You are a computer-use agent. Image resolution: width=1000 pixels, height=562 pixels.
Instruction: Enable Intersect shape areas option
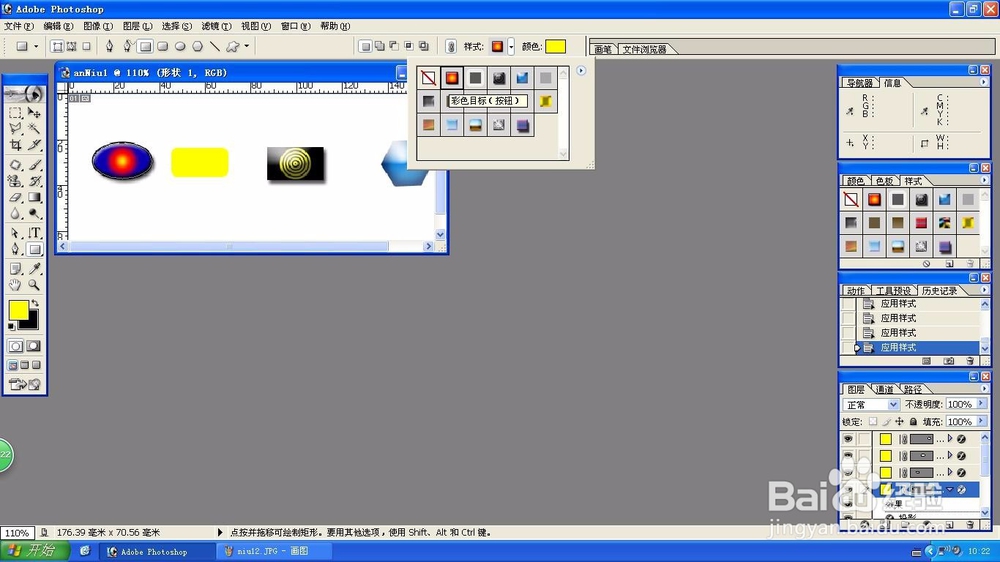coord(409,46)
